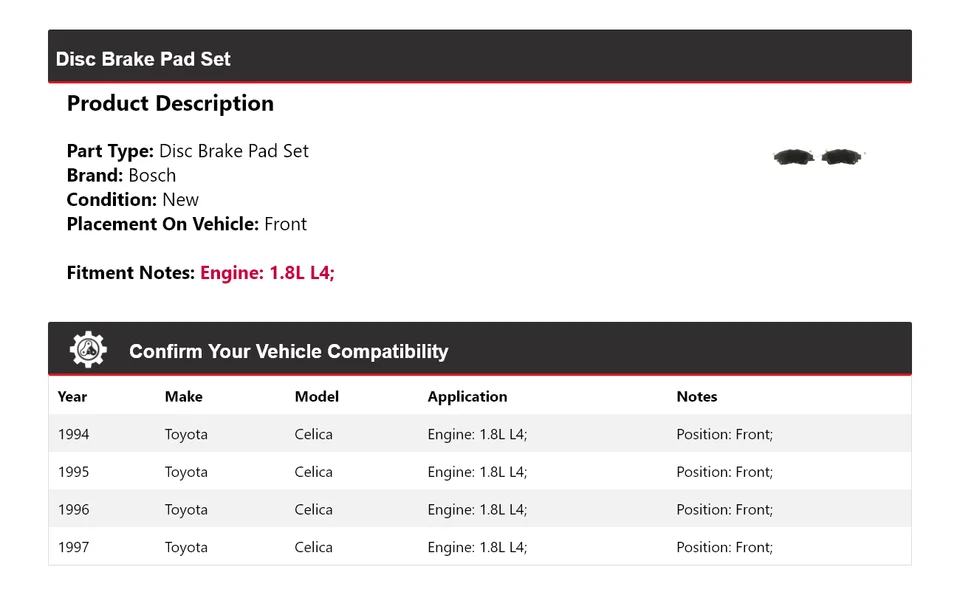Click Celica model in the 1996 row
Image resolution: width=960 pixels, height=595 pixels.
313,509
